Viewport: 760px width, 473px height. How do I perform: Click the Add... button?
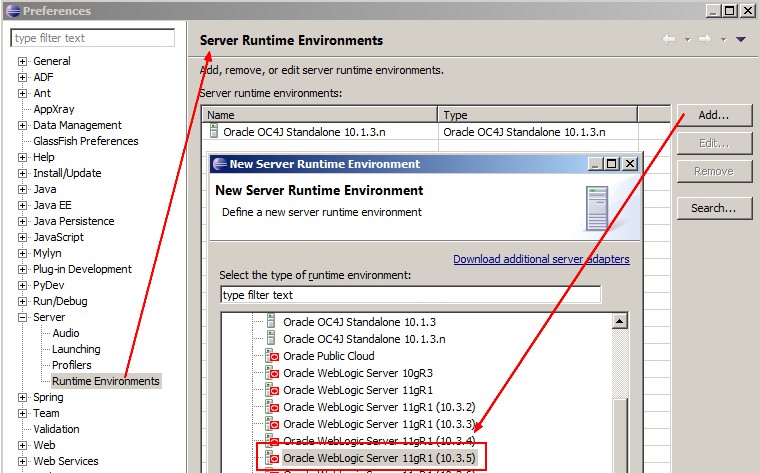(x=714, y=115)
